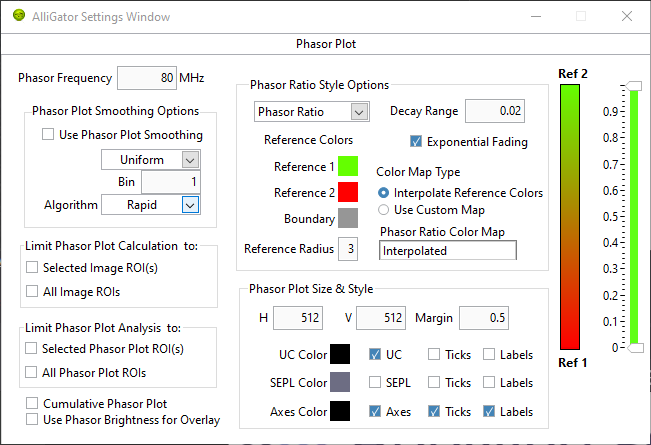
Task: Click the top handle of the ratio slider
Action: (x=634, y=86)
